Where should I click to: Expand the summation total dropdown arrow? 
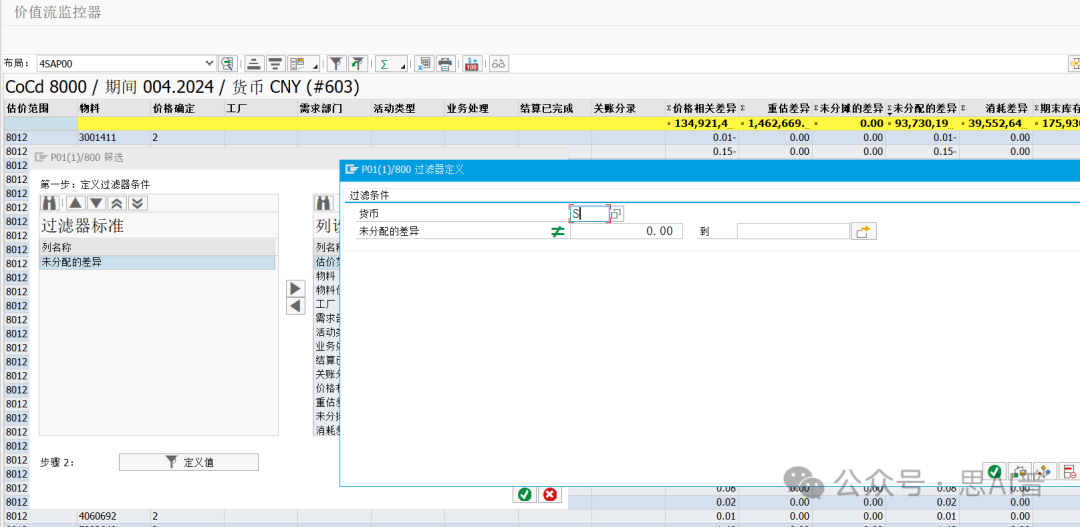coord(403,66)
